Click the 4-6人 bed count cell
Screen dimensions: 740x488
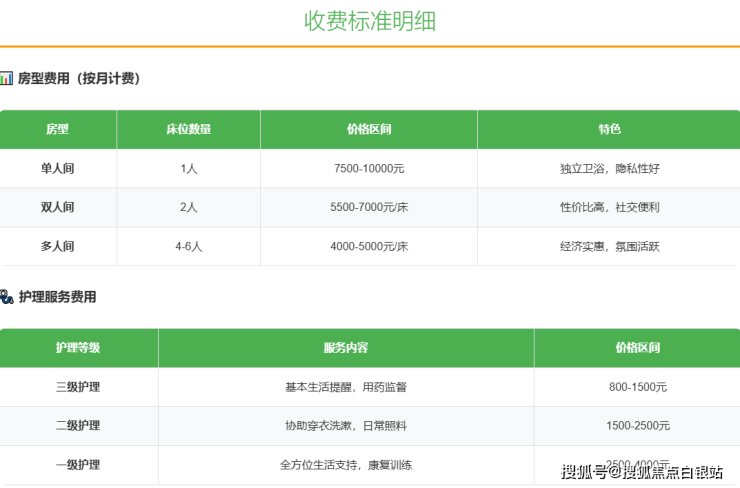[189, 246]
